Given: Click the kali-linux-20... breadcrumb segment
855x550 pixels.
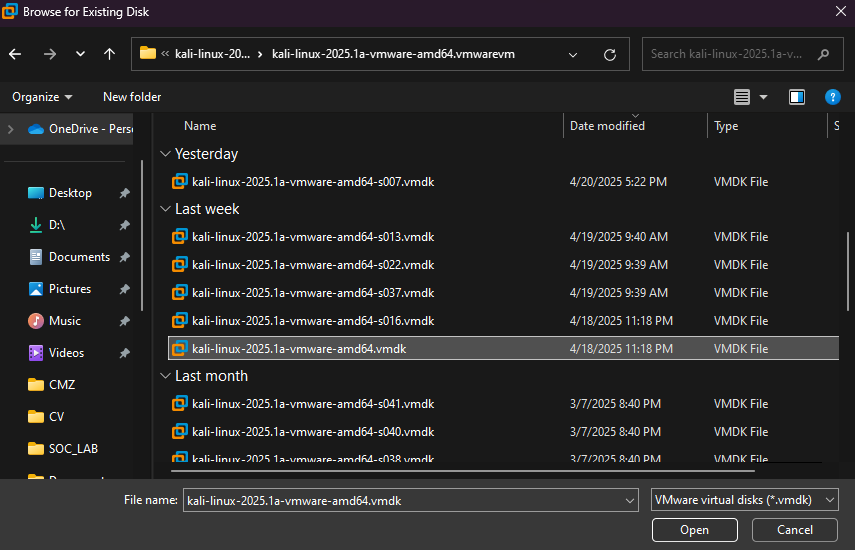Looking at the screenshot, I should tap(212, 54).
